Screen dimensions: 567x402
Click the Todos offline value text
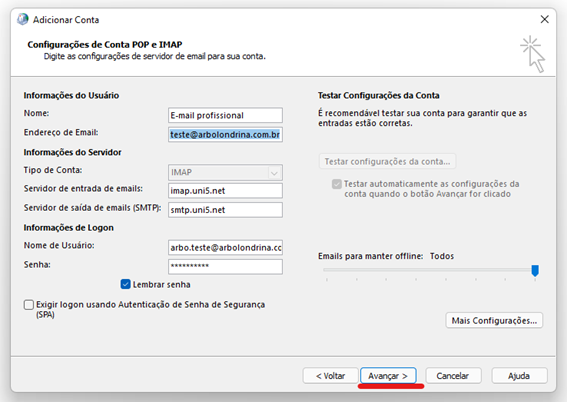(x=442, y=256)
